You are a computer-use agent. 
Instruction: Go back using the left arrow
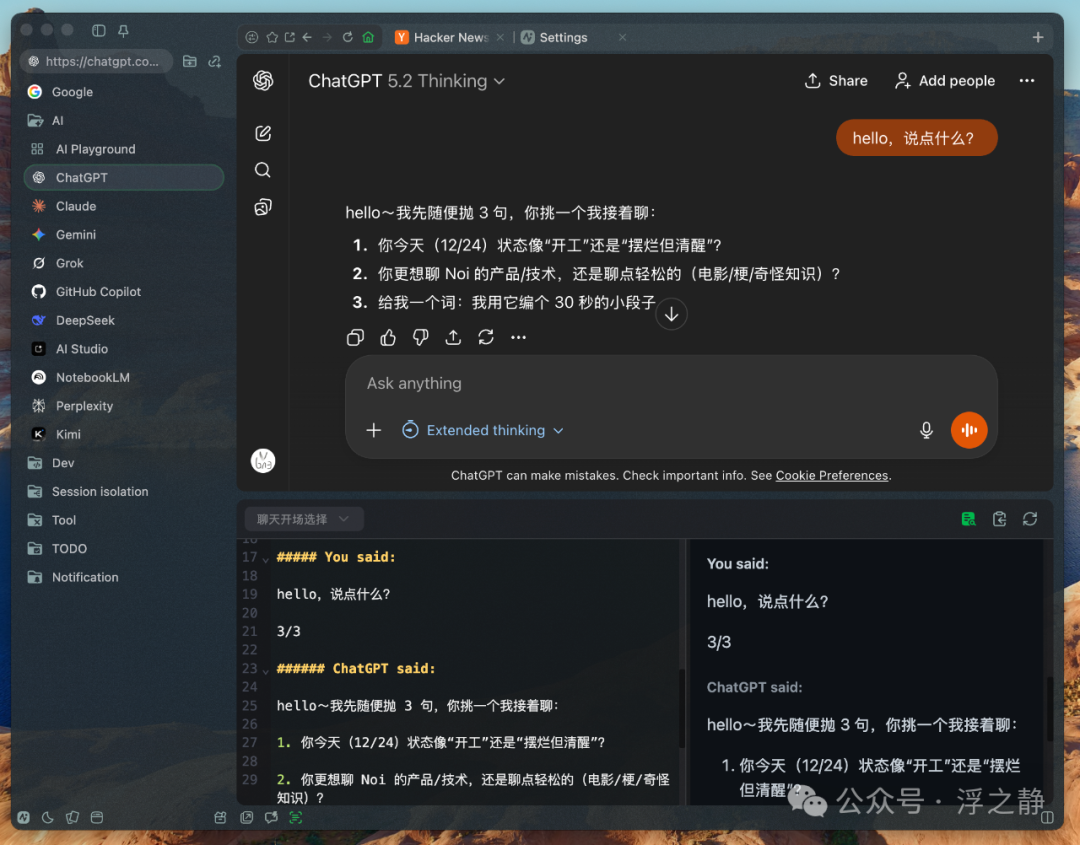(307, 37)
